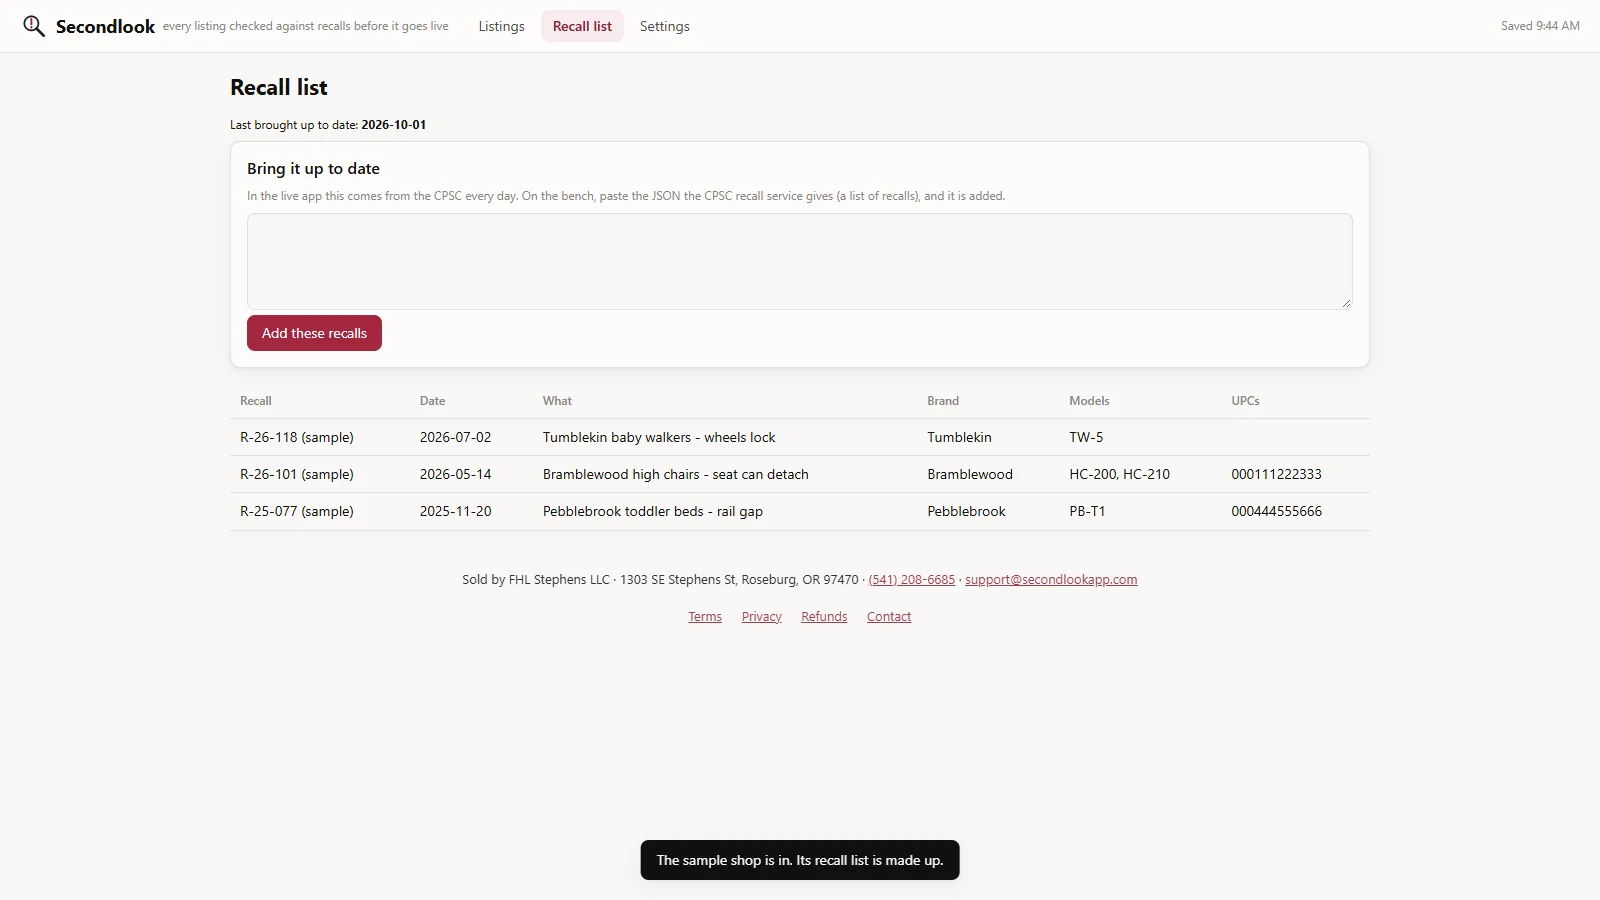Focus the recall JSON paste textarea
Viewport: 1600px width, 900px height.
pyautogui.click(x=799, y=261)
